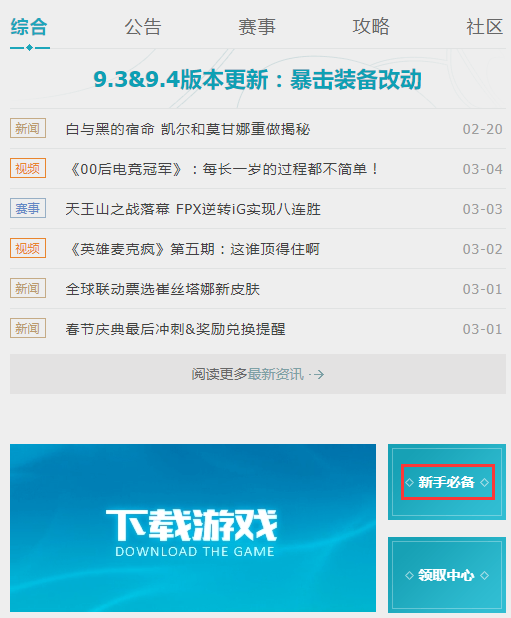511x618 pixels.
Task: Click date 03-01 on 春节庆典 row
Action: (483, 329)
